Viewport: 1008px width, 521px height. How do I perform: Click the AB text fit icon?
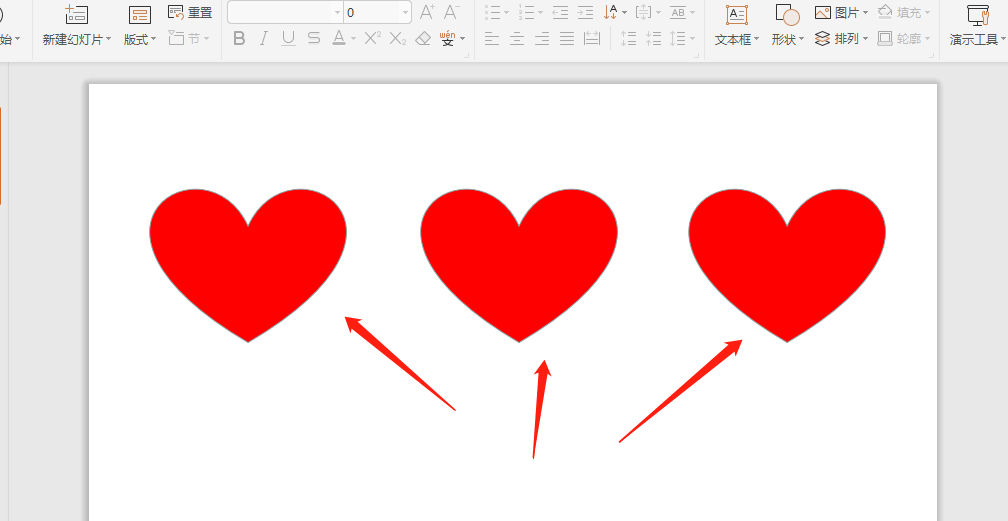coord(678,12)
